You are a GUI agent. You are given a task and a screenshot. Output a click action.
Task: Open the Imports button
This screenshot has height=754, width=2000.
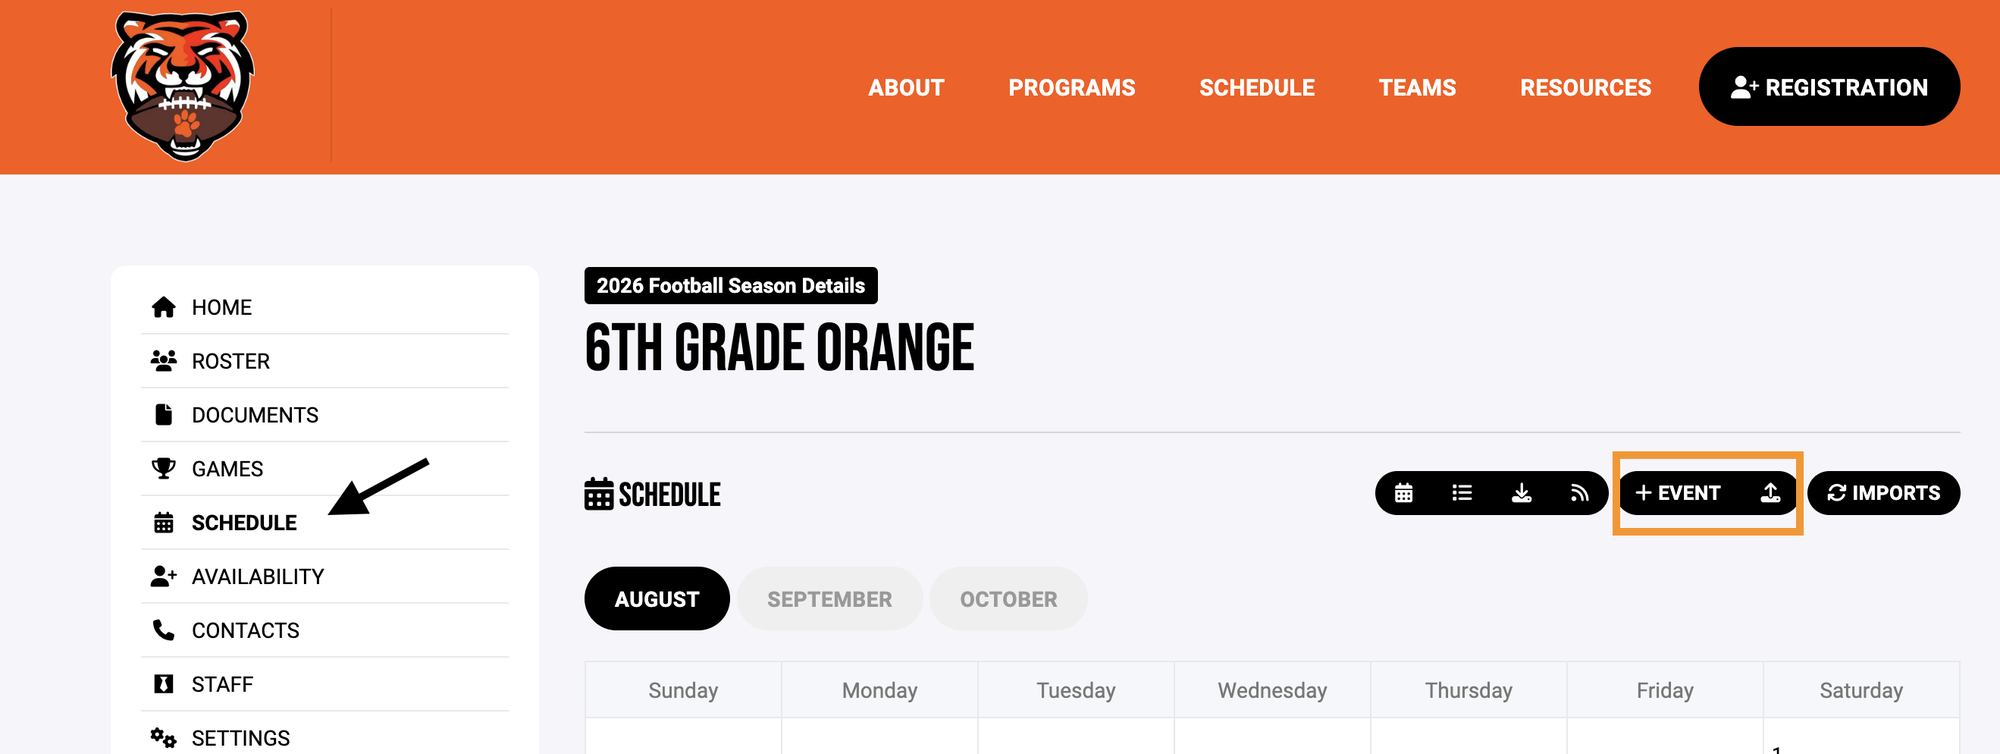(x=1883, y=493)
